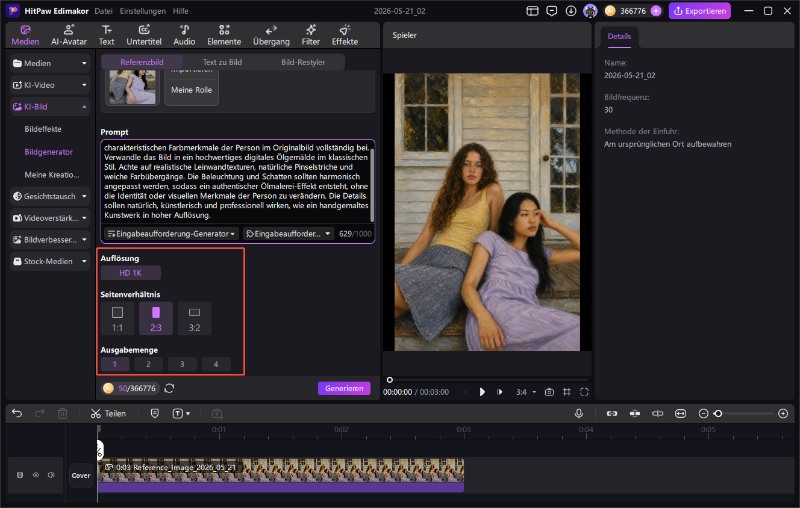Click the prompt scrollbar thumb
The width and height of the screenshot is (800, 508).
372,183
